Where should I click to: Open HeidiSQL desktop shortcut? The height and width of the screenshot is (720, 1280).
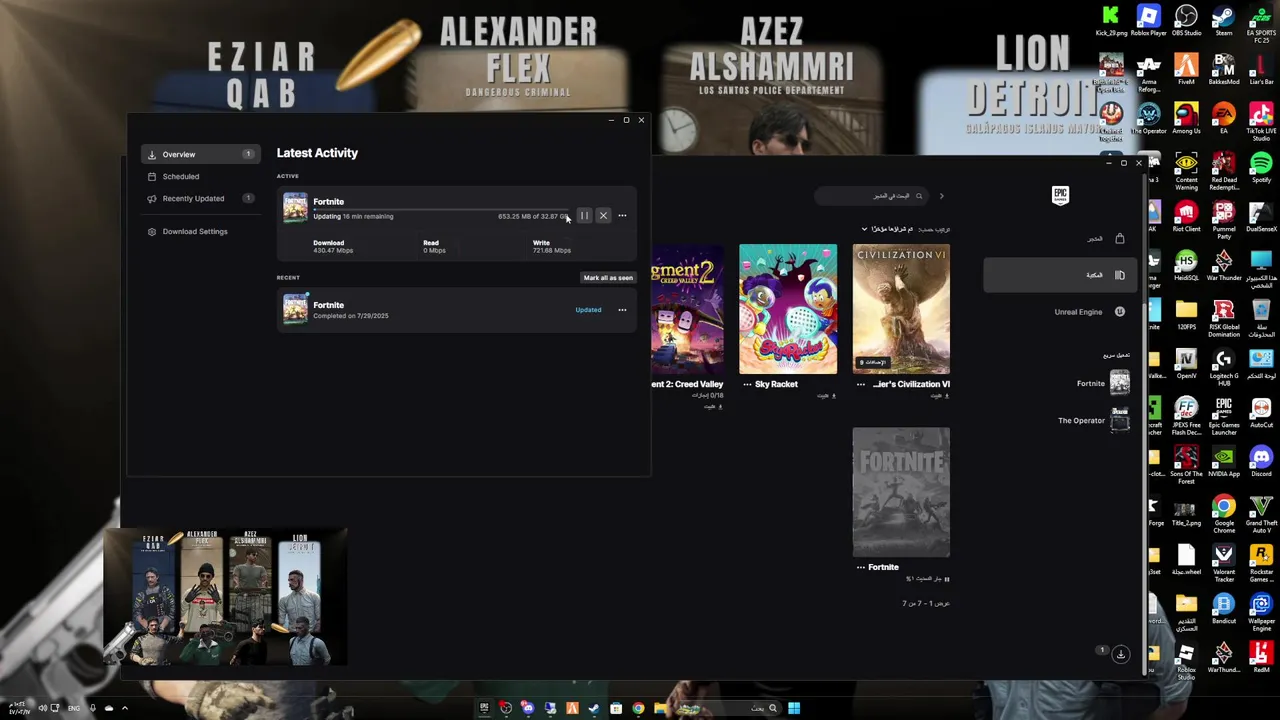click(1186, 266)
